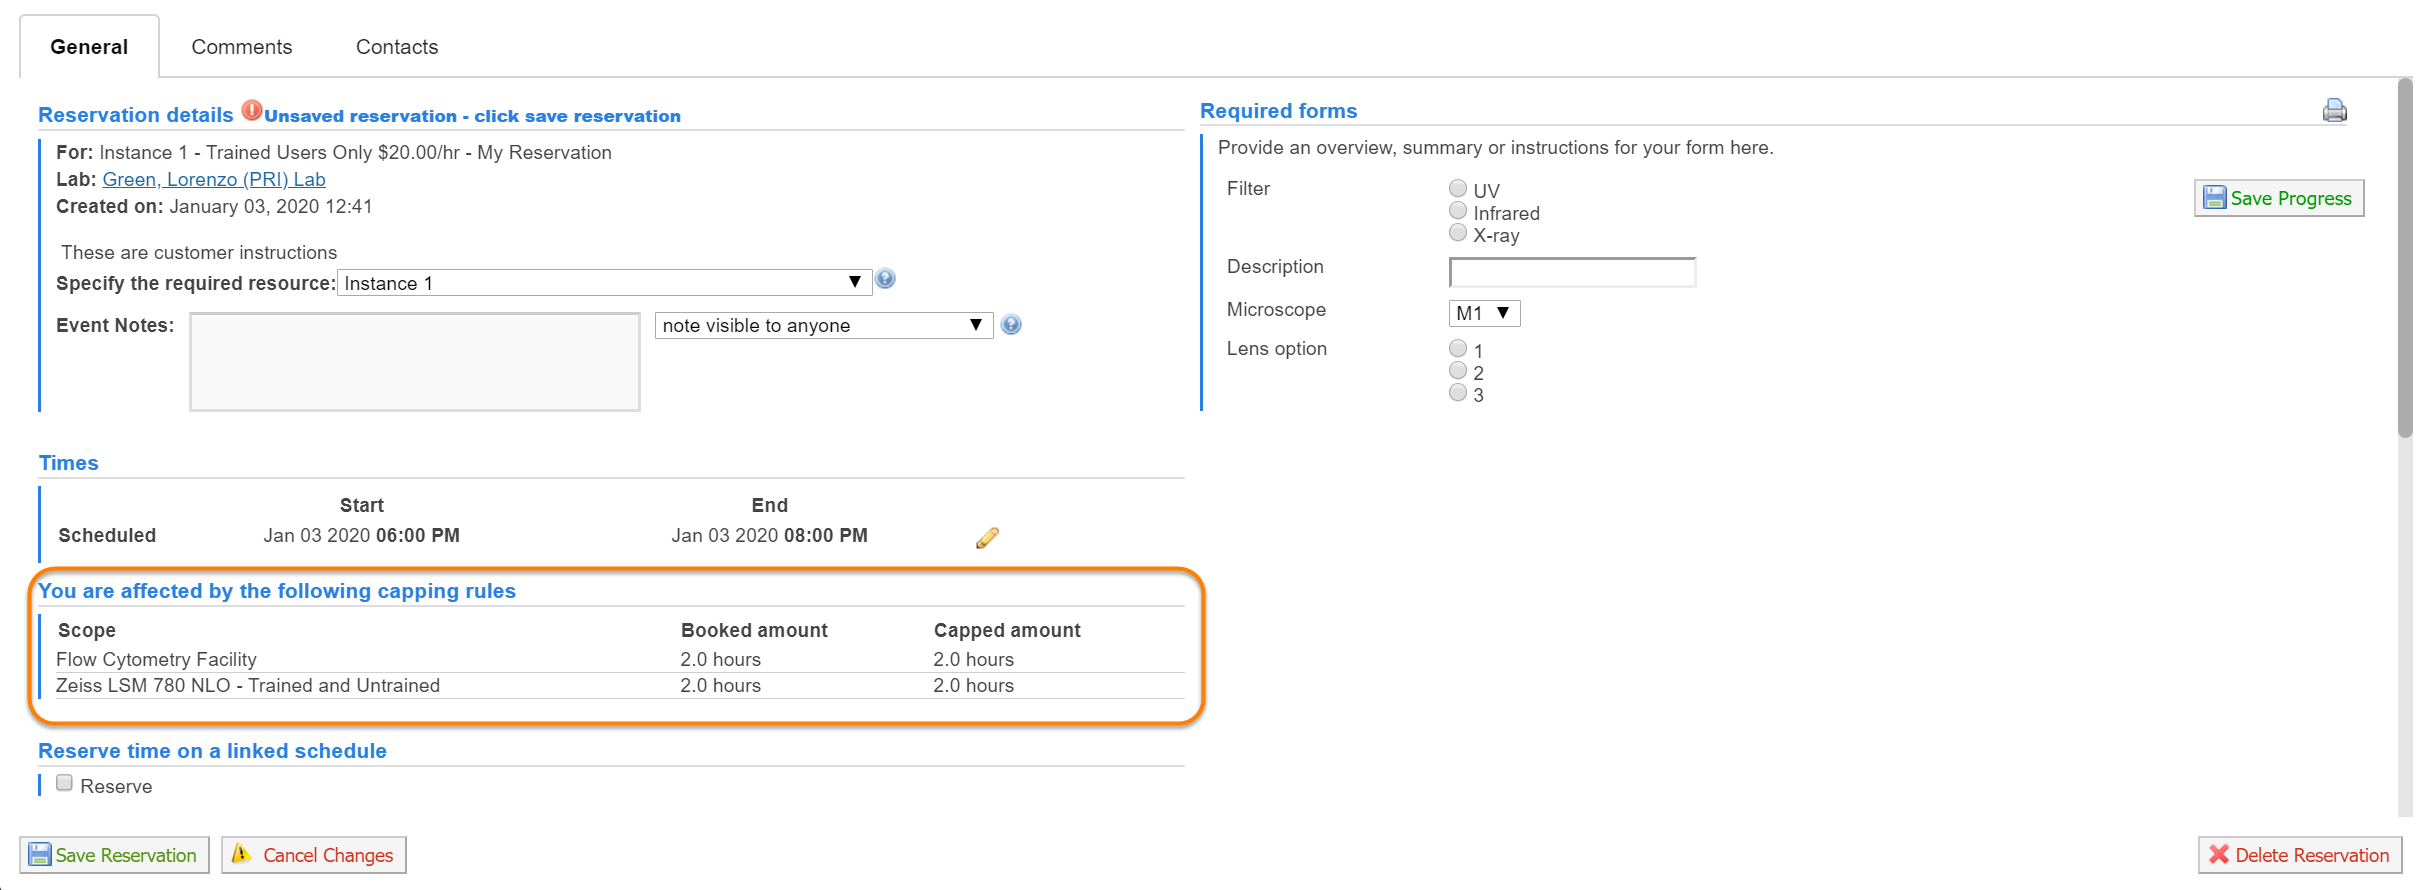Expand the note visibility dropdown

click(x=822, y=326)
